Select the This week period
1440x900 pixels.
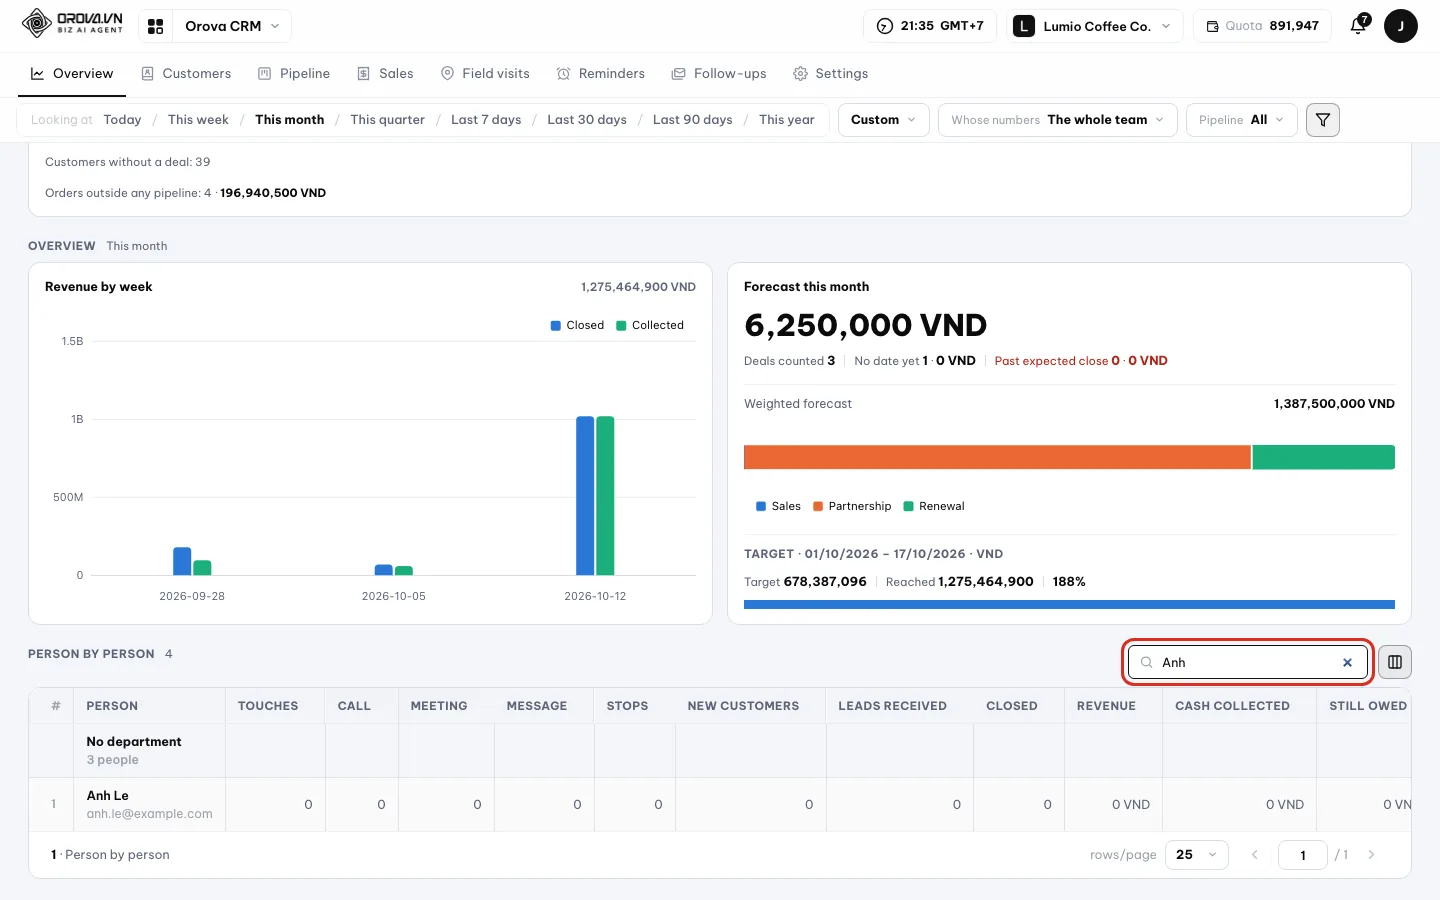198,120
